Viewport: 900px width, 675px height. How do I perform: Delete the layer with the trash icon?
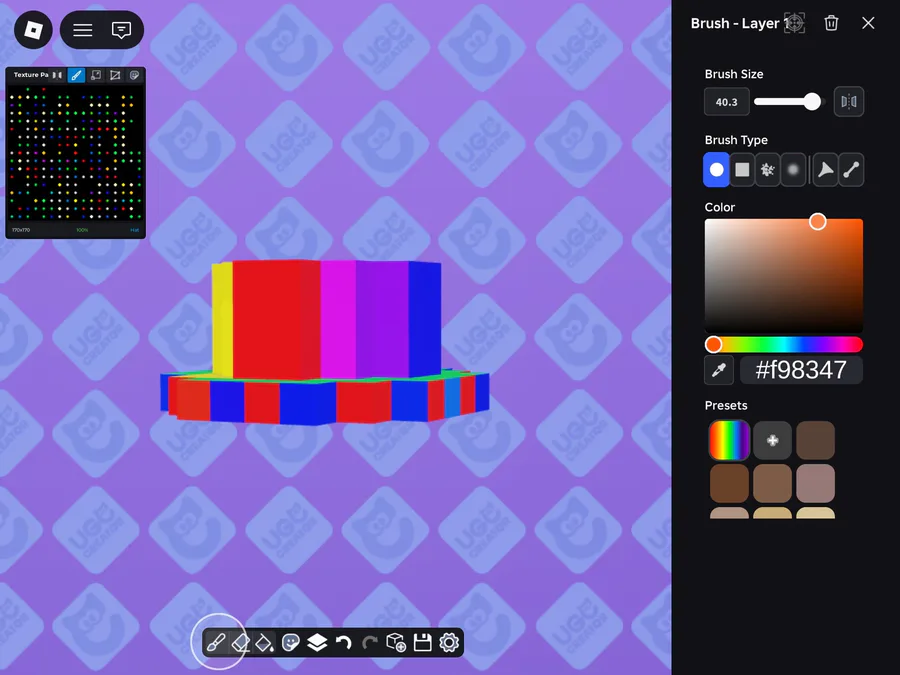pyautogui.click(x=831, y=23)
